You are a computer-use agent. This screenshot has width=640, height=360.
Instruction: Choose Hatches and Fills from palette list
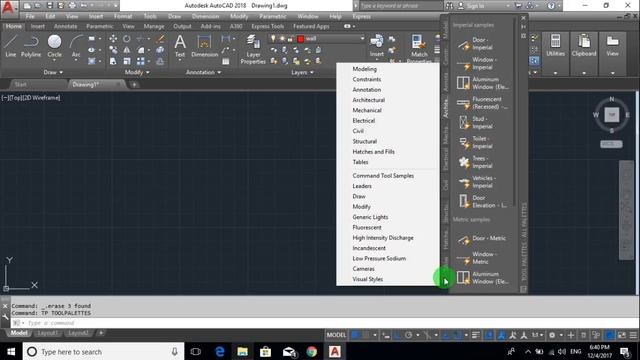coord(373,152)
